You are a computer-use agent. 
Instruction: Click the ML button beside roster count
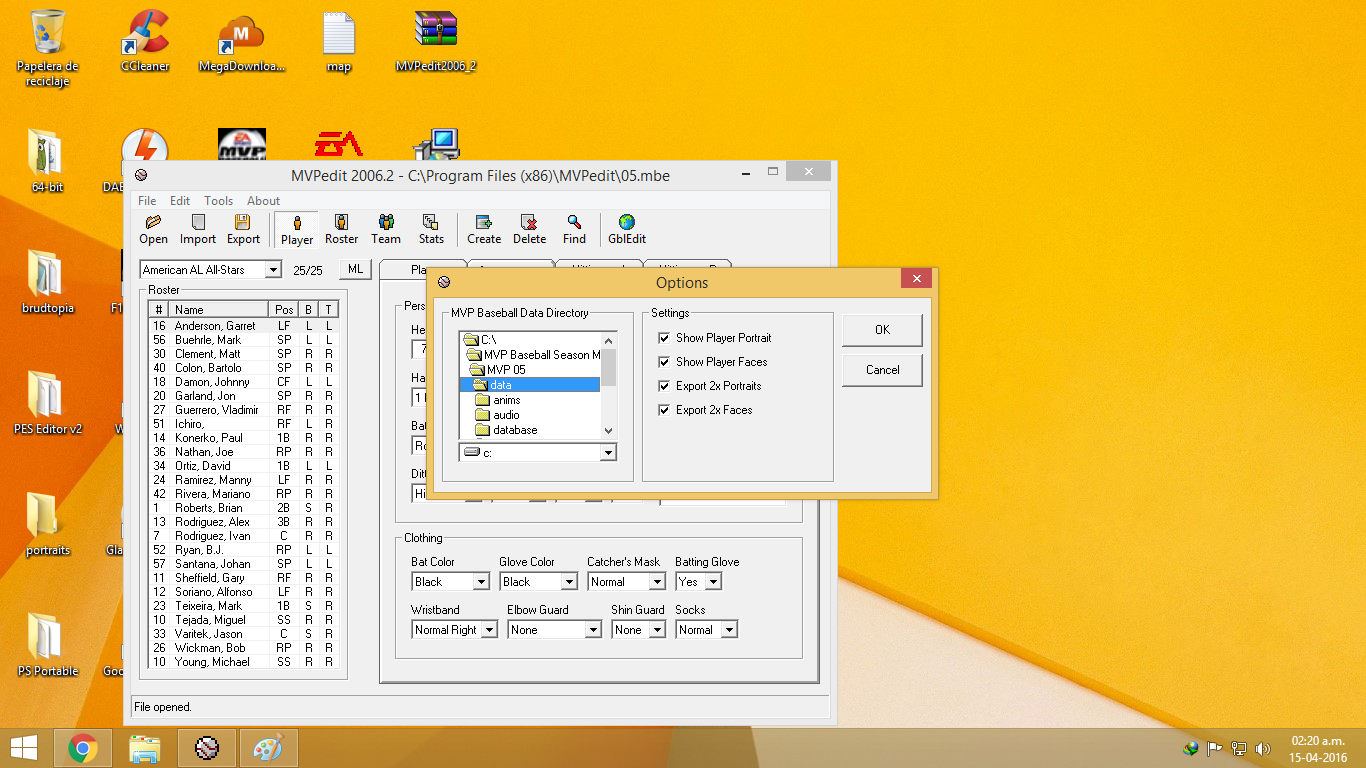pos(355,269)
